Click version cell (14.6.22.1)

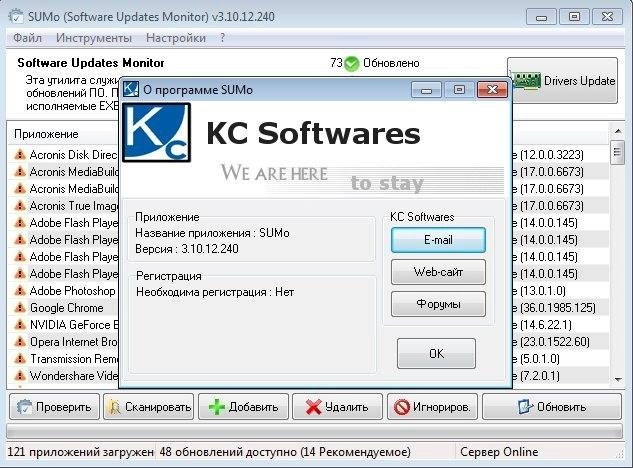[545, 325]
